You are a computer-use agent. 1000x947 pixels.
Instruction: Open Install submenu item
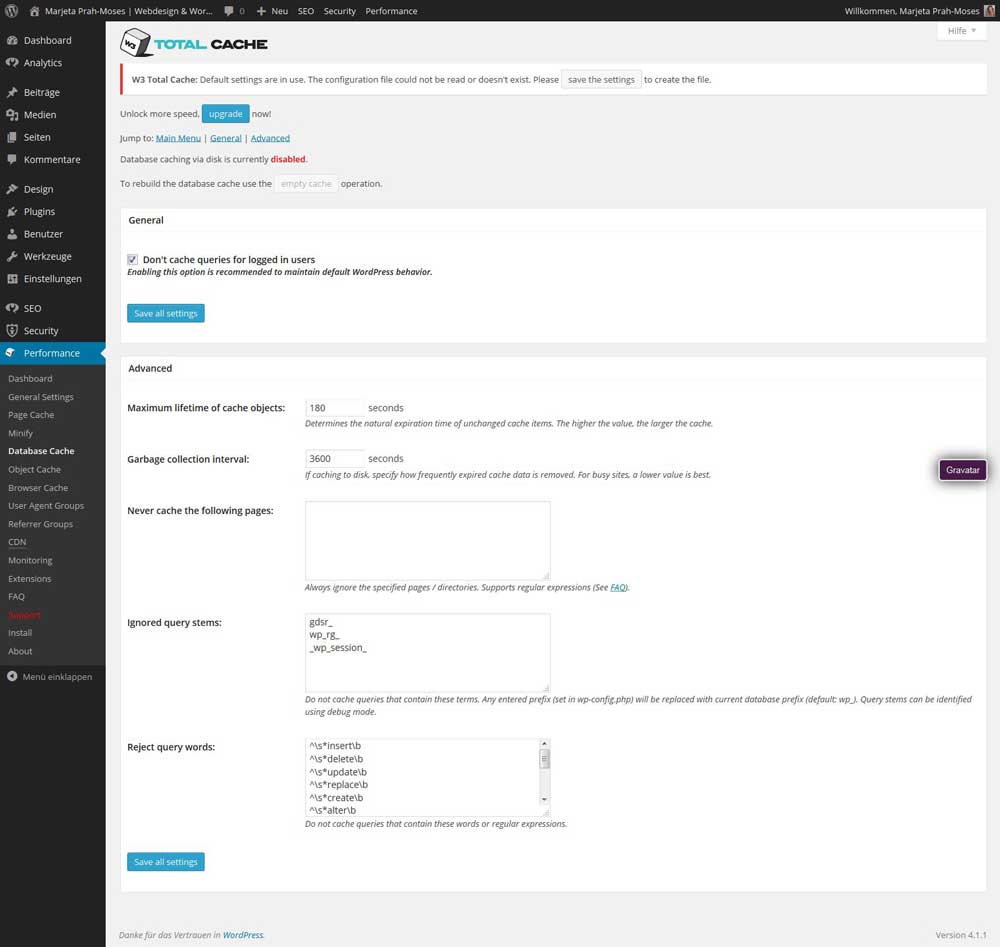[x=20, y=633]
